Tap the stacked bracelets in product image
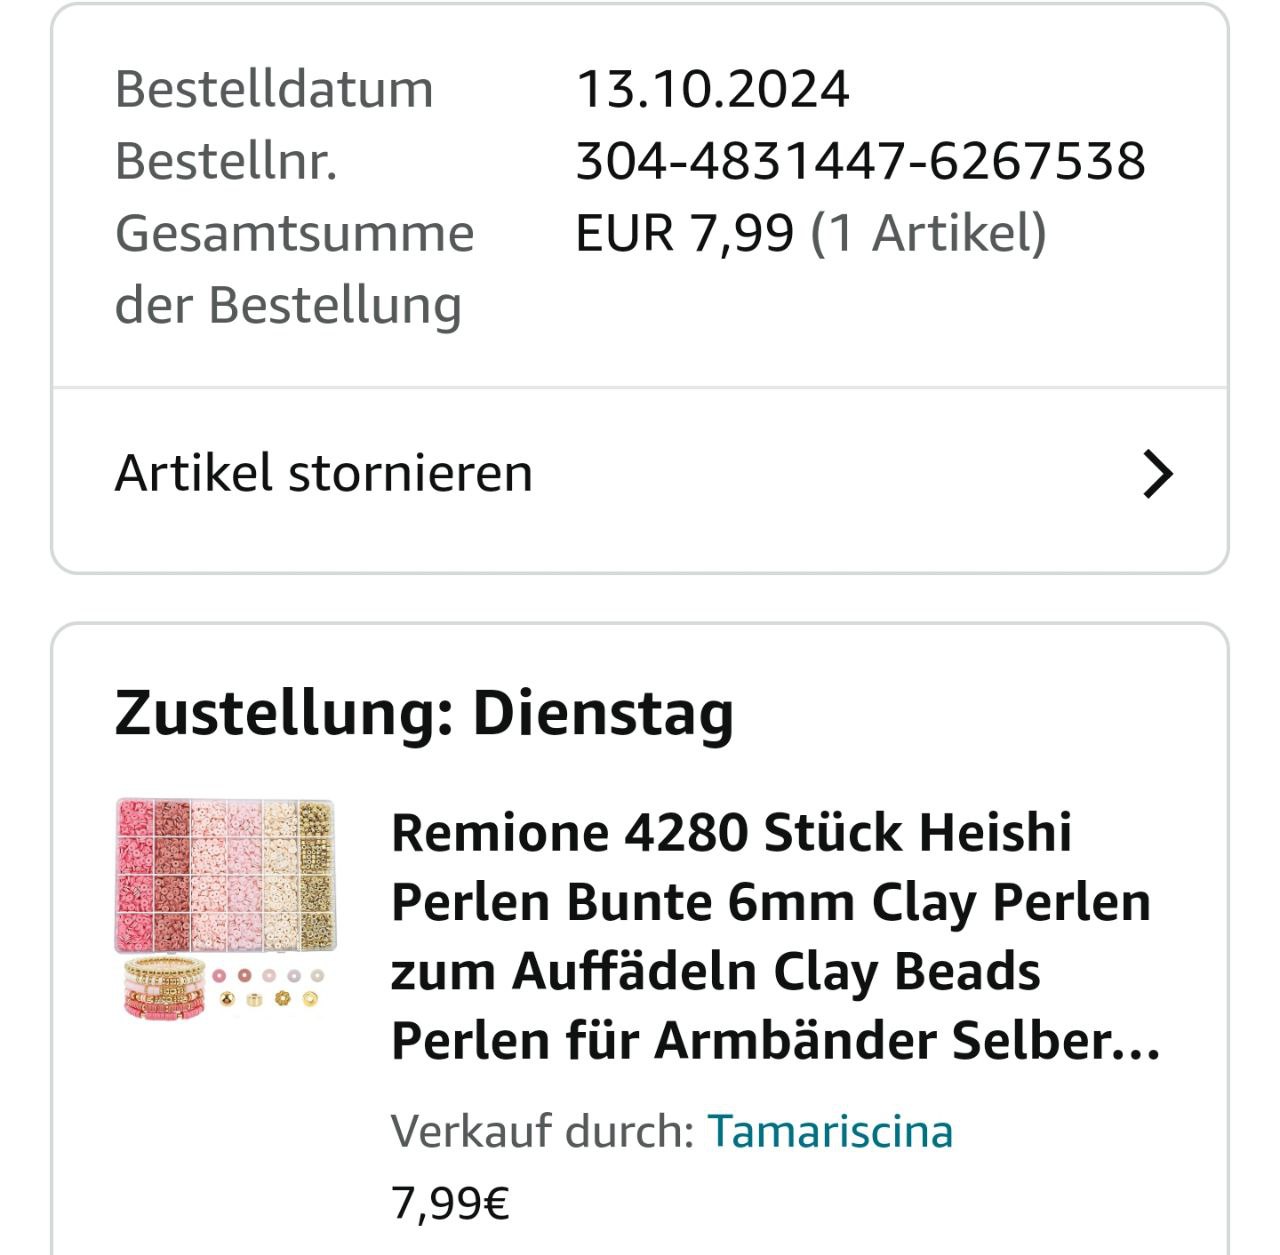Screen dimensions: 1280x1255 pyautogui.click(x=163, y=988)
